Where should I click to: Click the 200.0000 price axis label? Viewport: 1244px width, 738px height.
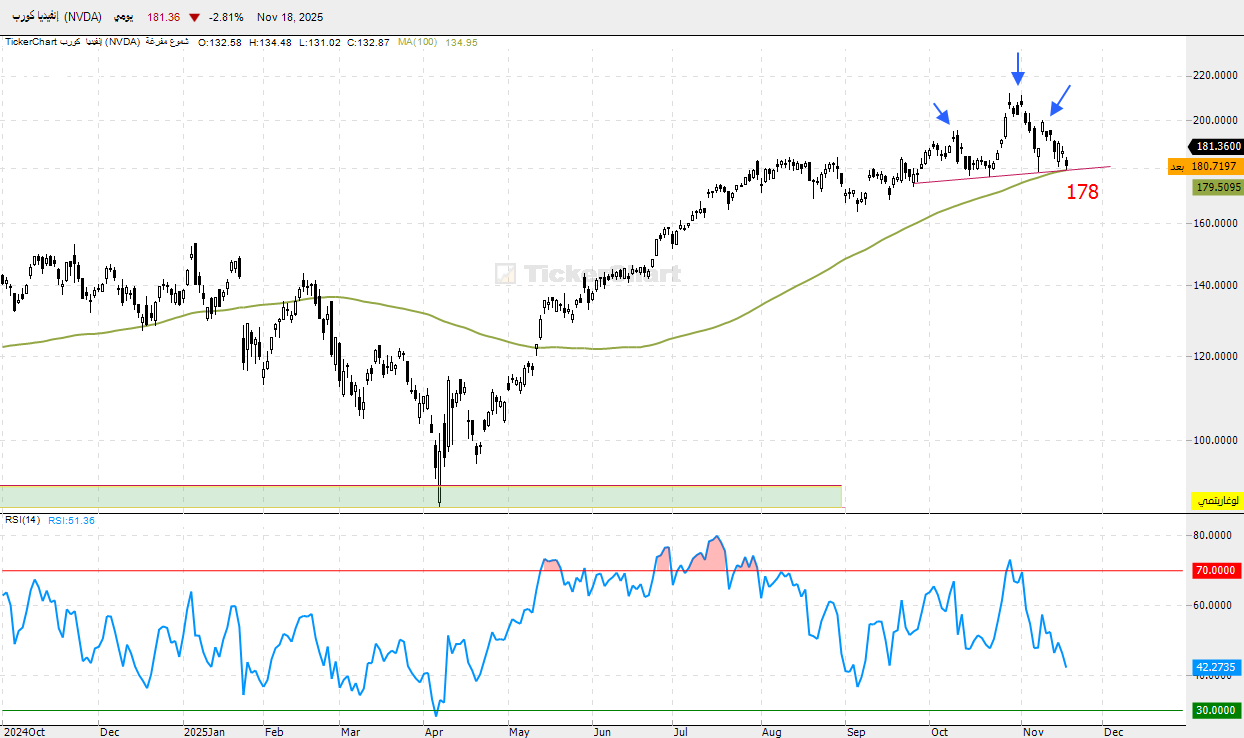1216,120
